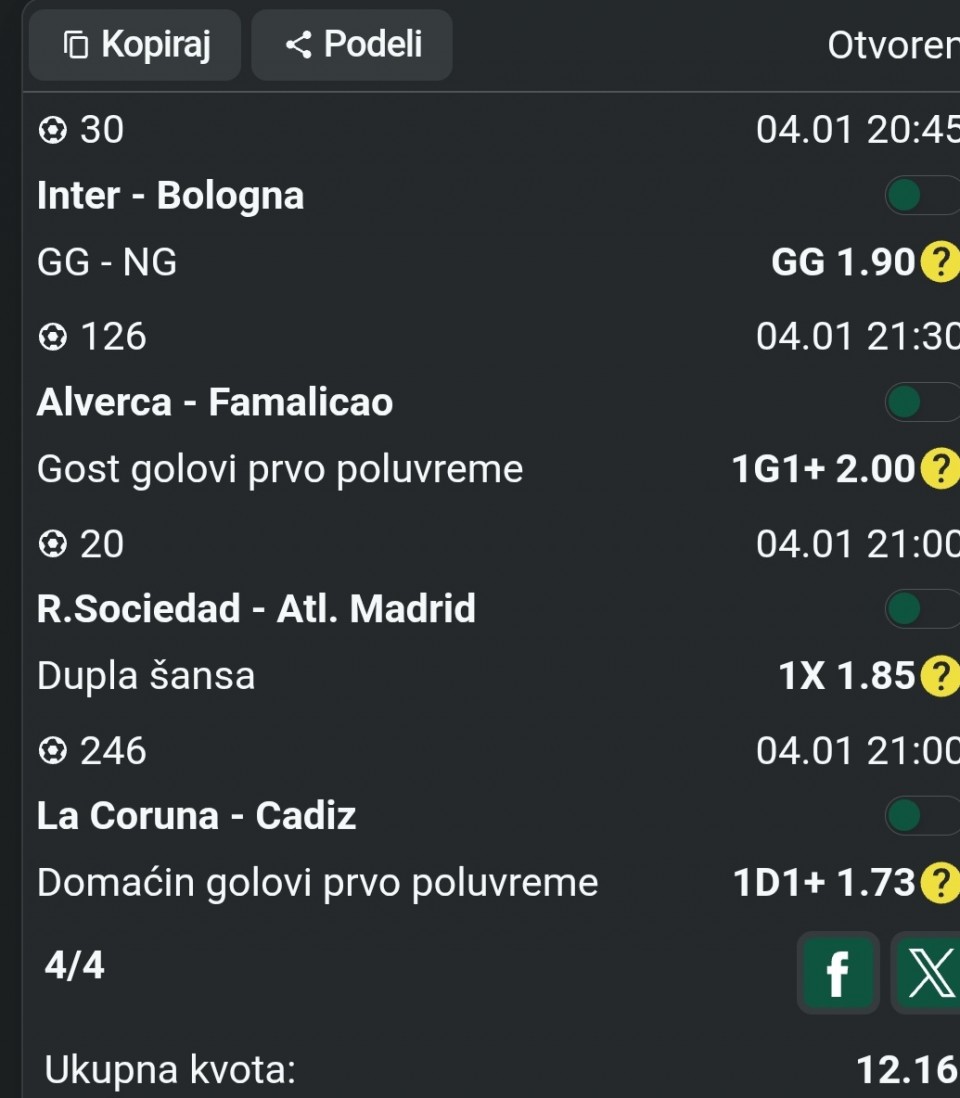The width and height of the screenshot is (960, 1098).
Task: Toggle the La Coruna - Cadiz switch
Action: point(921,816)
